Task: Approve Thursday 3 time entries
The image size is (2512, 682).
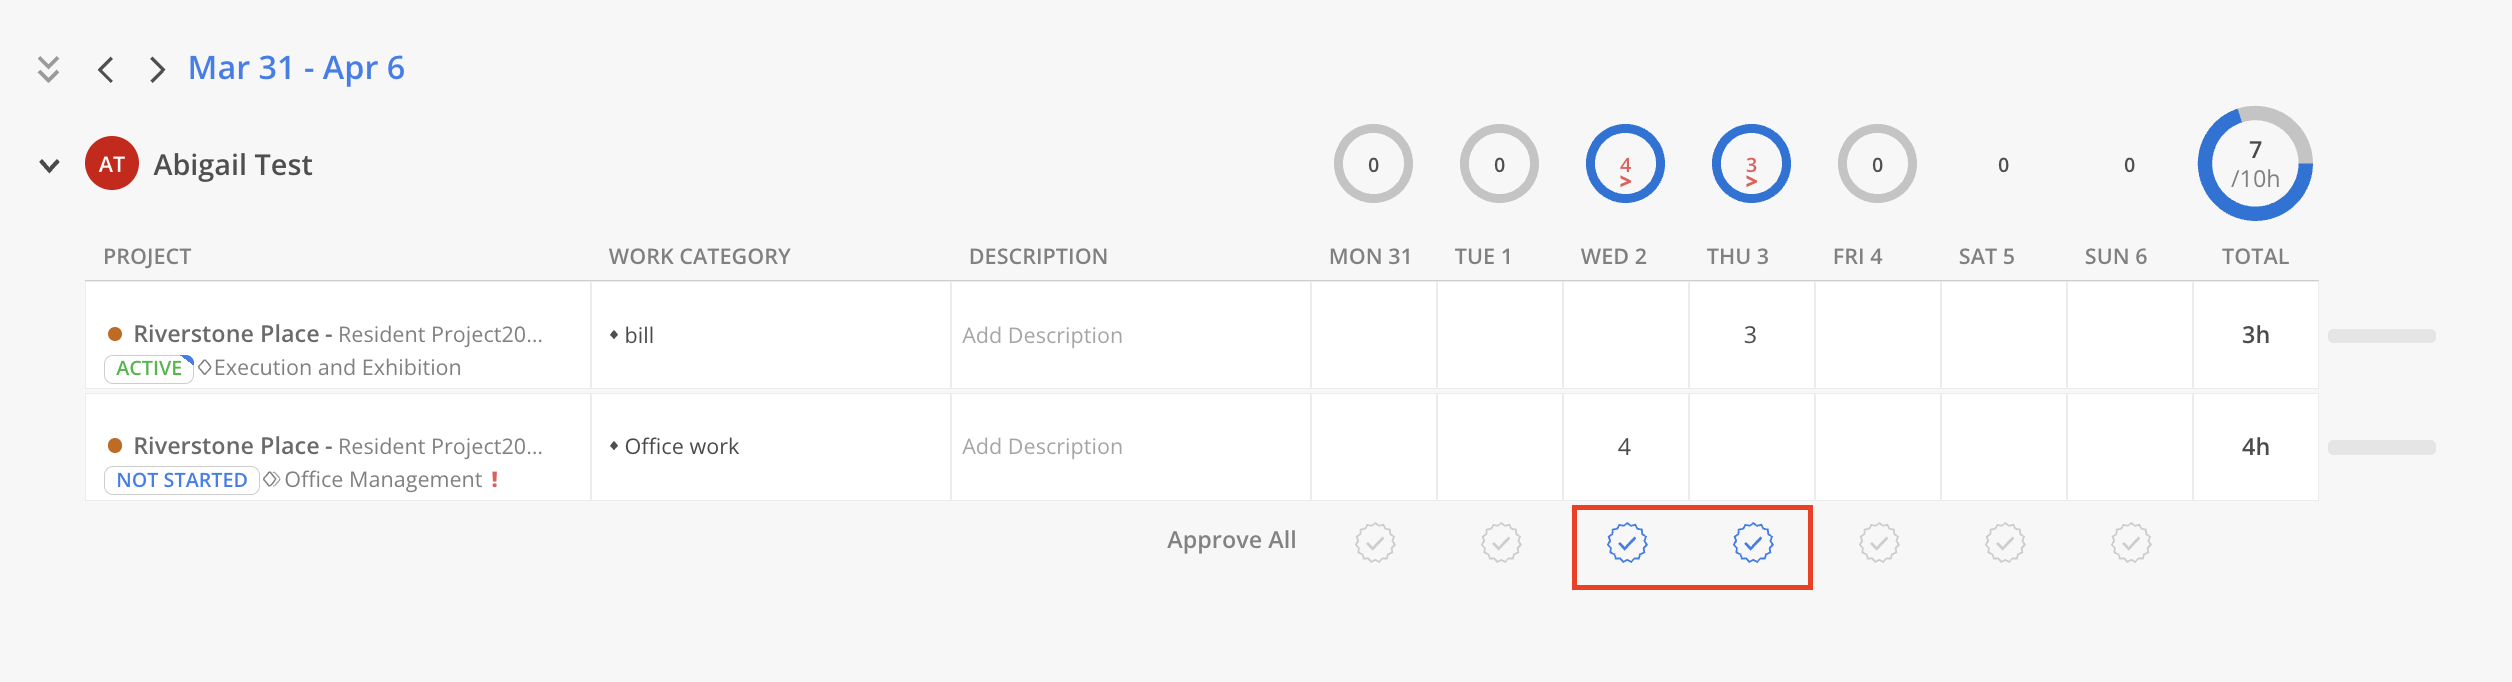Action: tap(1753, 543)
